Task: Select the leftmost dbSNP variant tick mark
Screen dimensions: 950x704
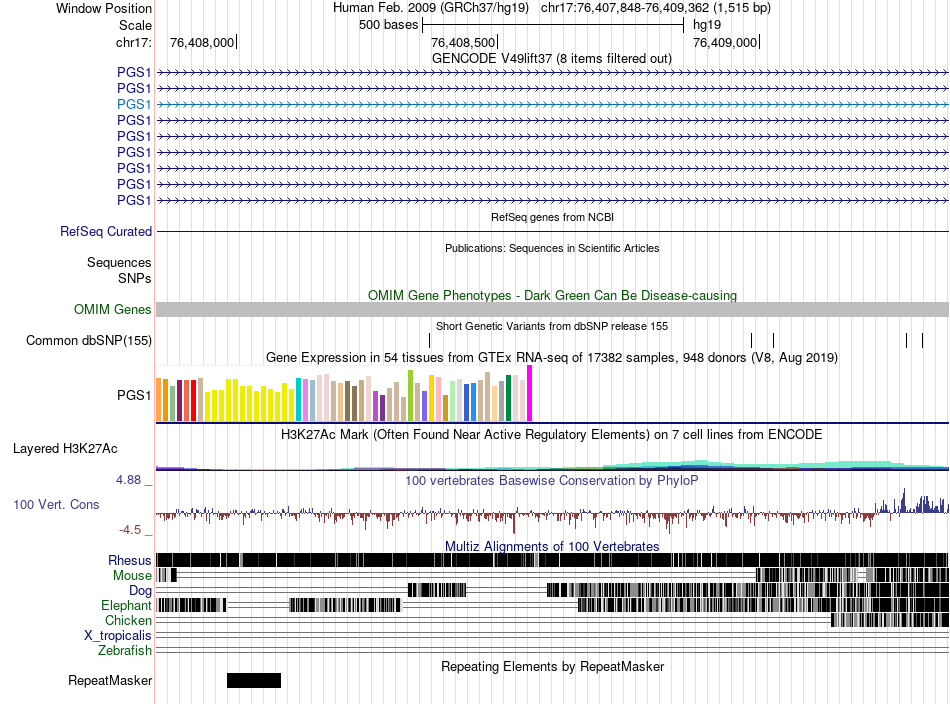Action: pyautogui.click(x=430, y=340)
